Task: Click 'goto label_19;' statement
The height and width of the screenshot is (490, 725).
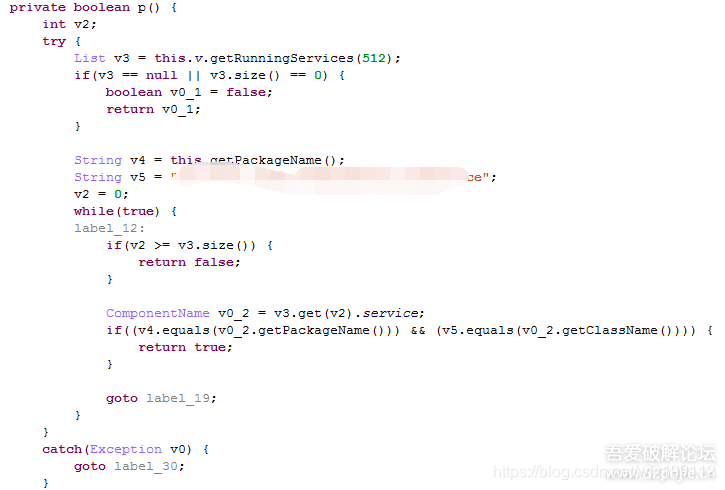Action: pos(161,398)
